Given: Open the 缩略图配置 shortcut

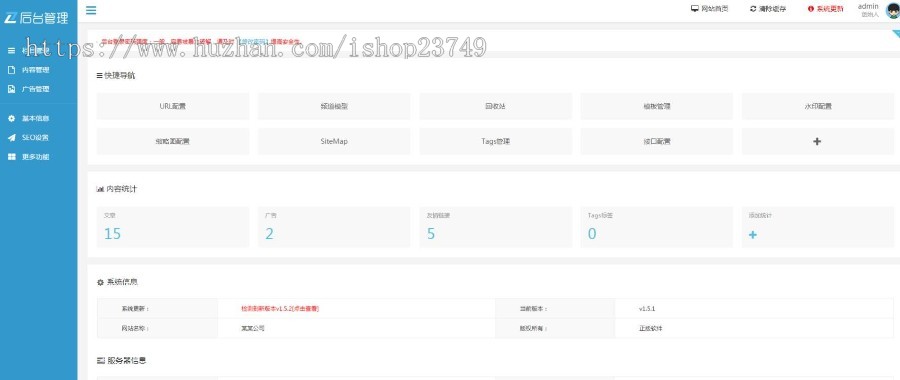Looking at the screenshot, I should [173, 141].
